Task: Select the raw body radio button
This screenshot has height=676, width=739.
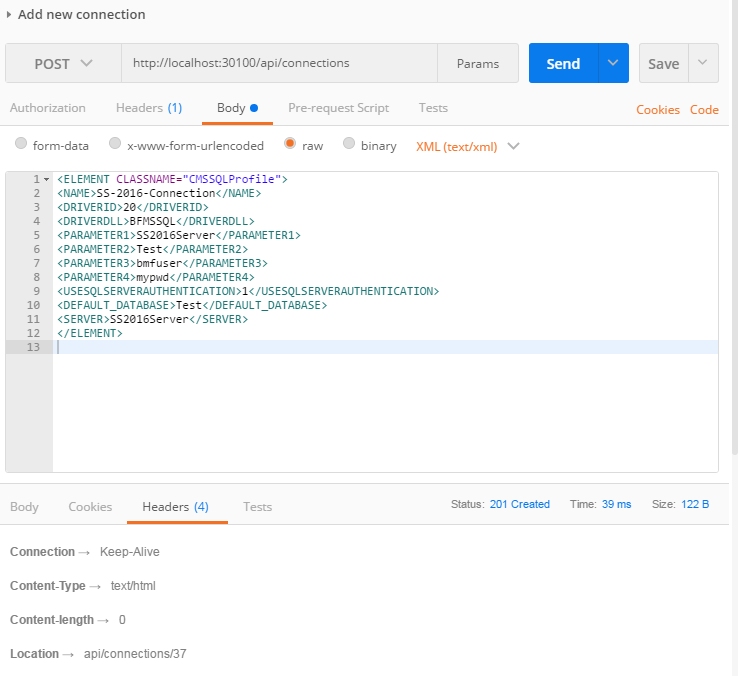Action: point(290,143)
